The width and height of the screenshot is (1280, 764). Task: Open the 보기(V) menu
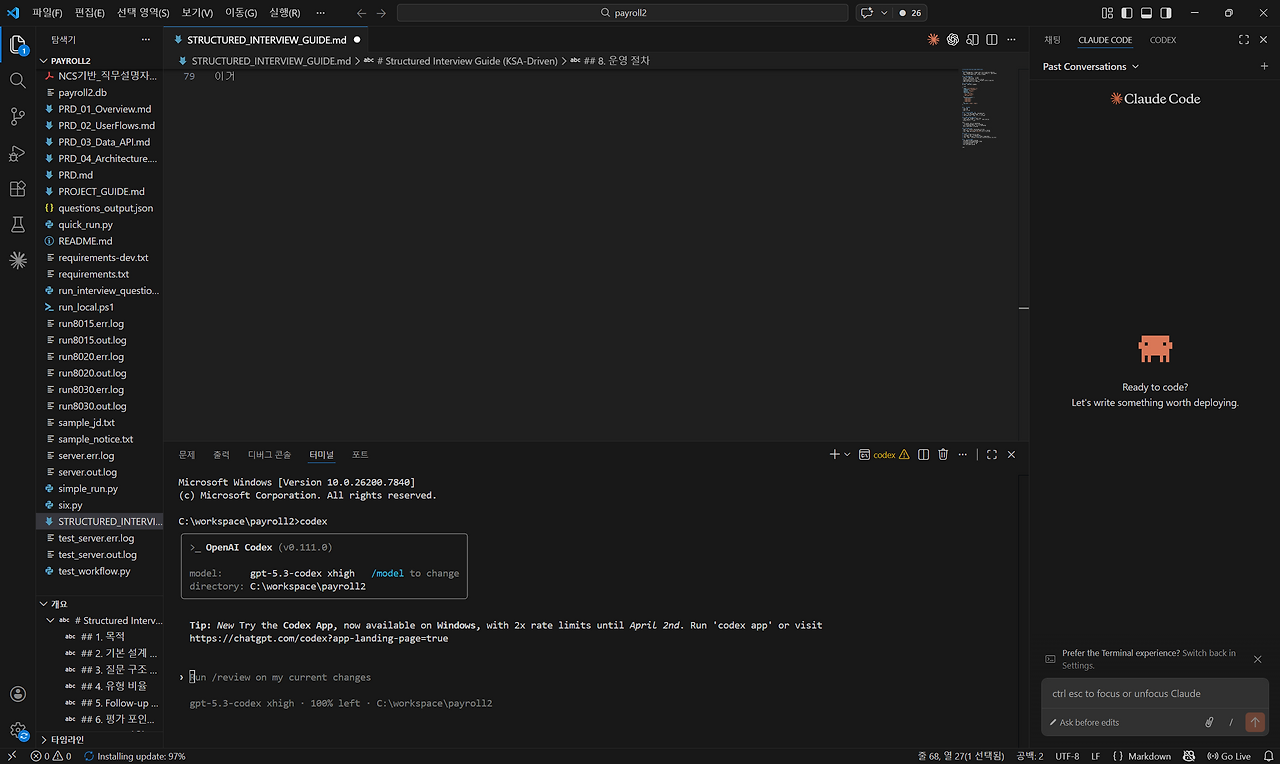197,13
